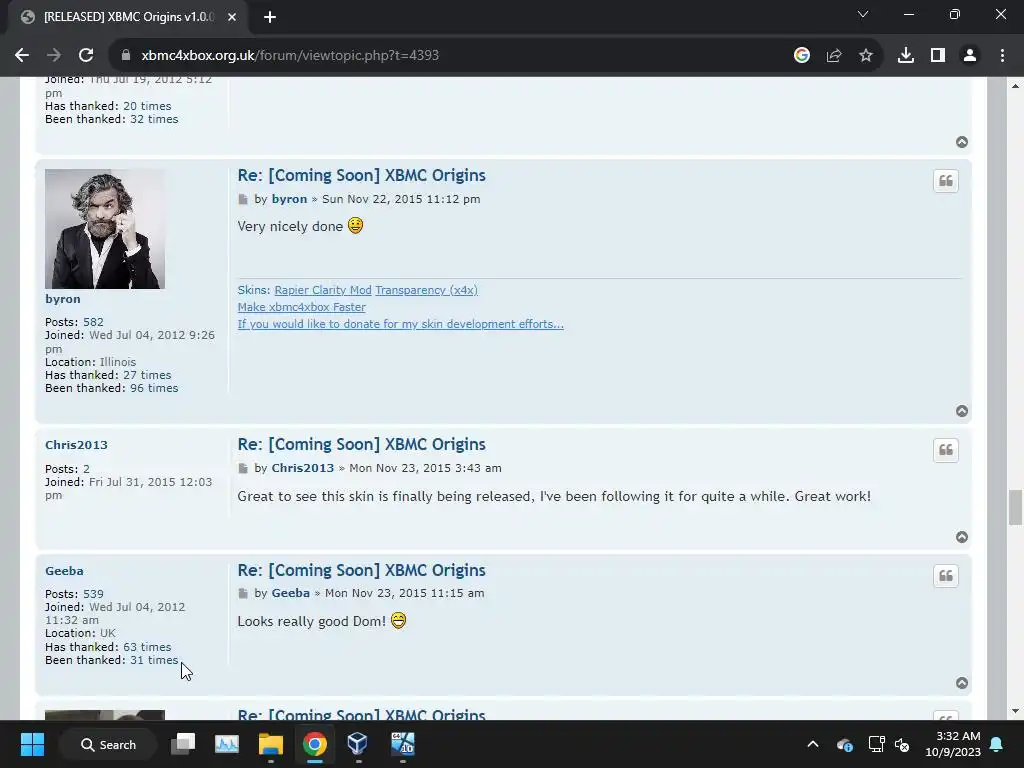
Task: Open Chrome downloads
Action: click(906, 56)
